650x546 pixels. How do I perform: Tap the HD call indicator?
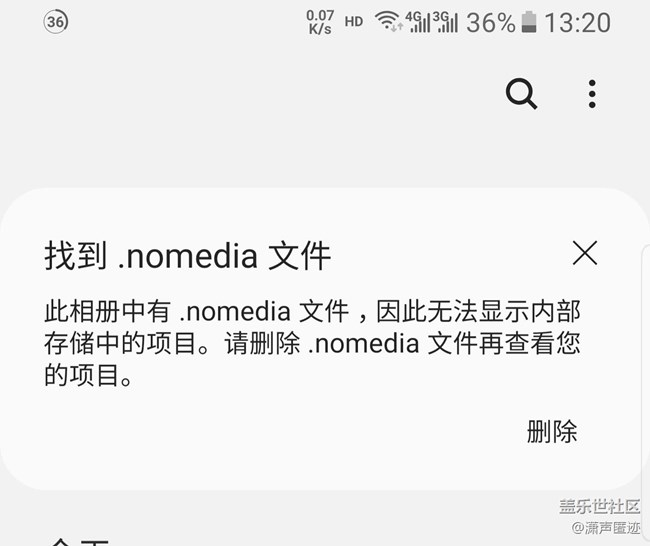coord(354,22)
